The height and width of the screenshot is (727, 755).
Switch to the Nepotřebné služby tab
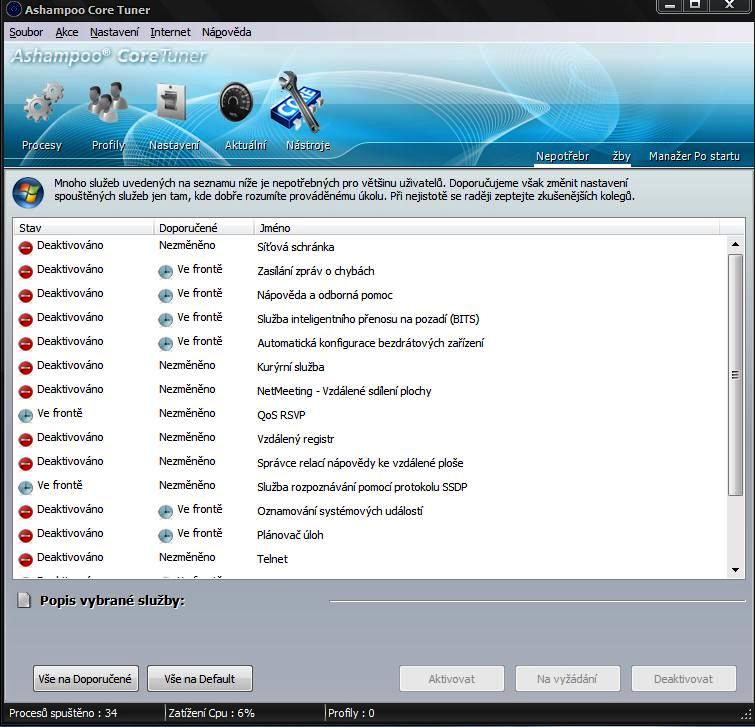coord(583,156)
